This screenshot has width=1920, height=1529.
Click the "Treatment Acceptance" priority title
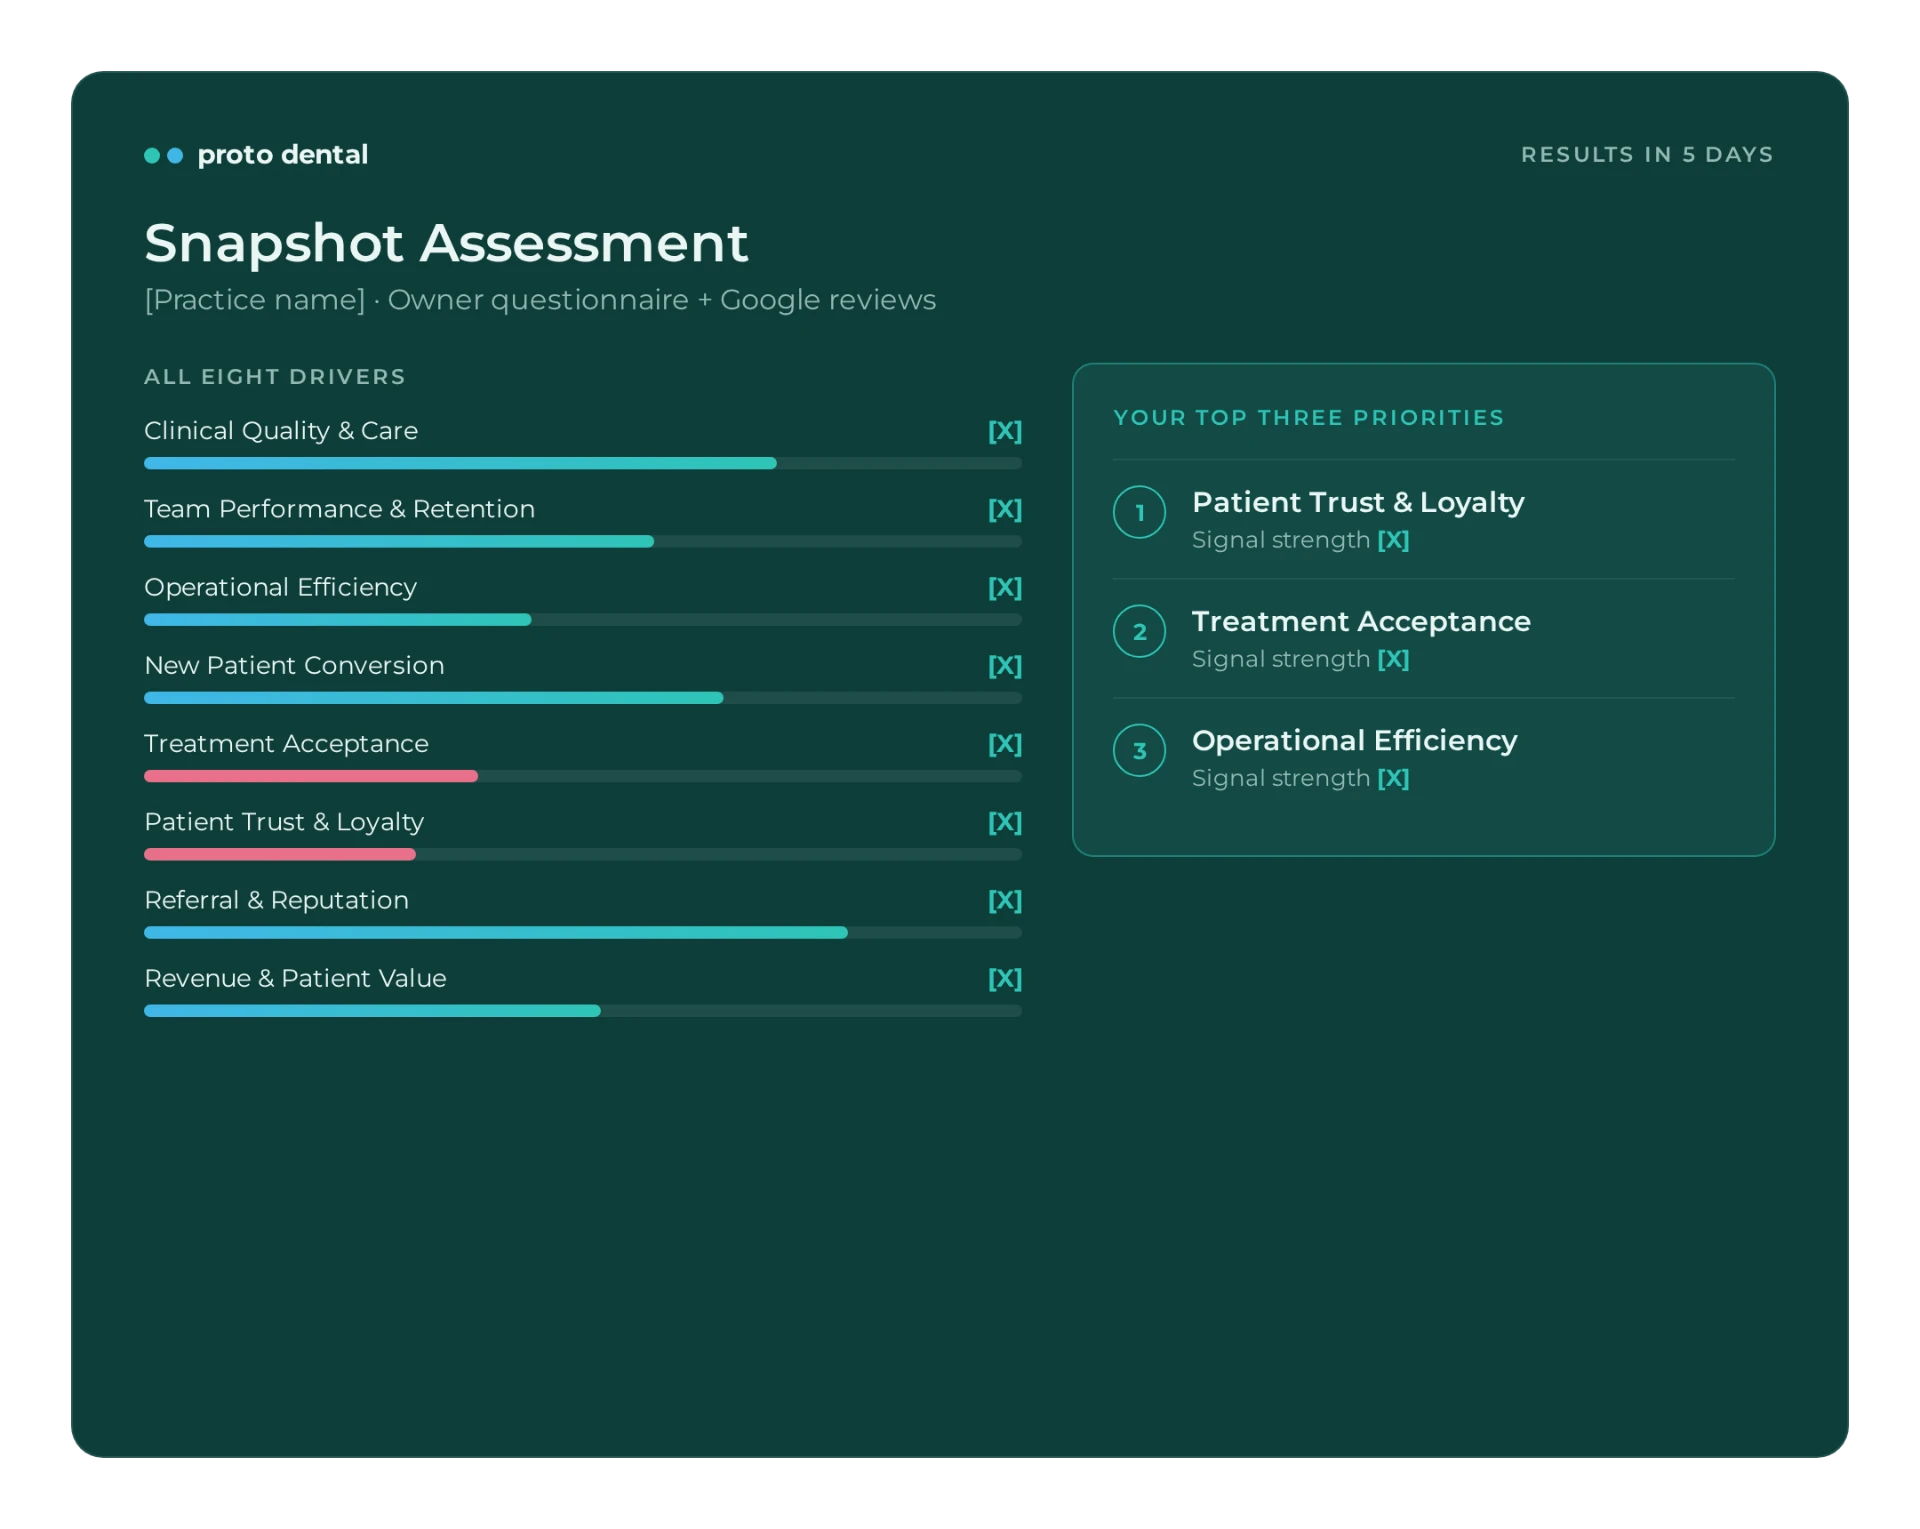[x=1361, y=621]
